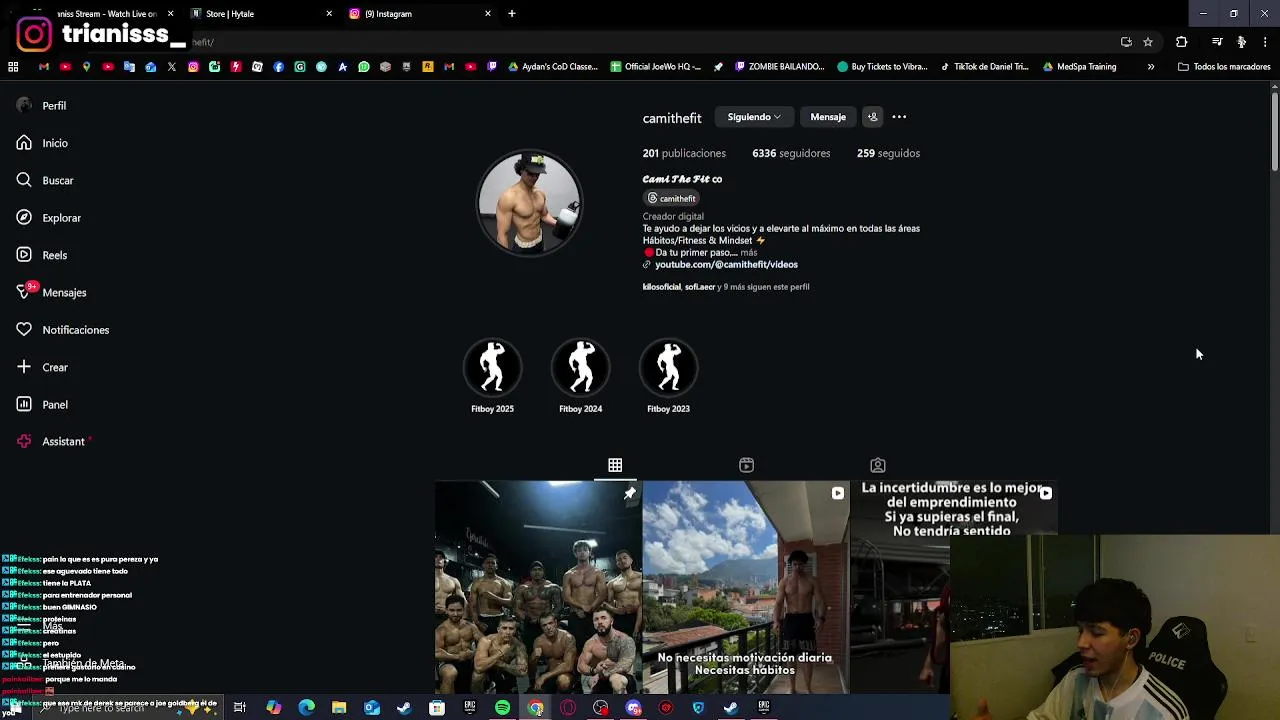Open Microsoft Store from the taskbar
This screenshot has width=1280, height=720.
click(437, 708)
